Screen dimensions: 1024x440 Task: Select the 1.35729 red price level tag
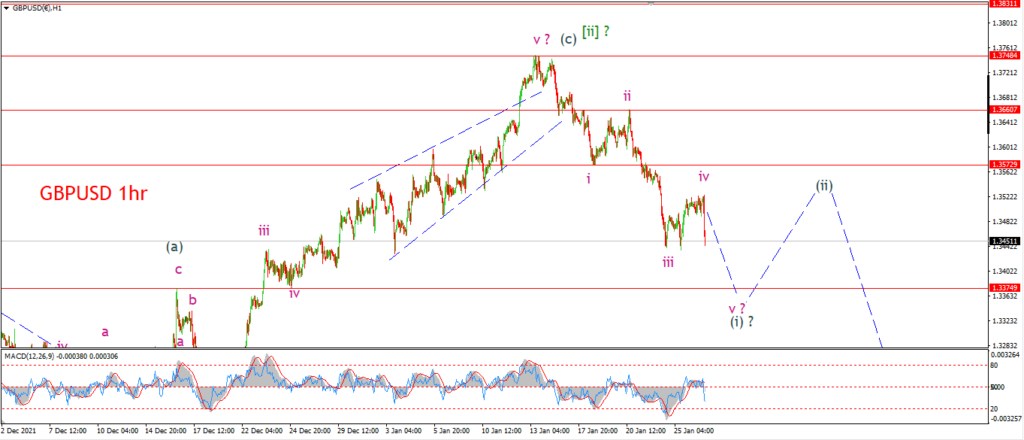pos(1004,165)
